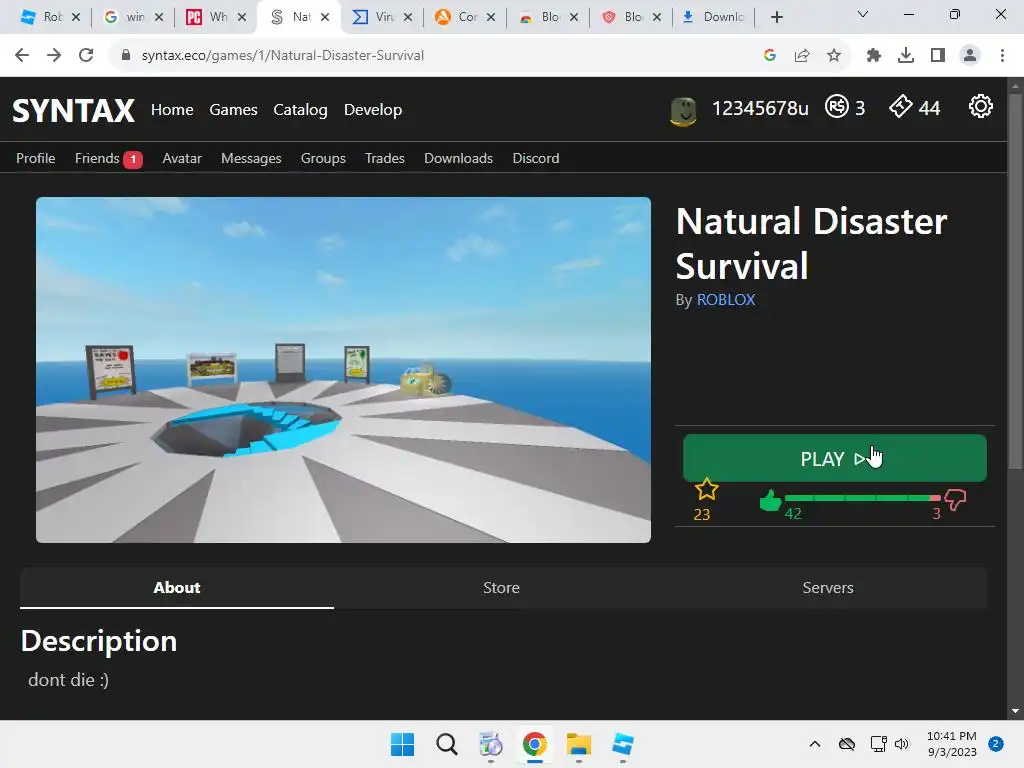Open the taskbar search
Viewport: 1024px width, 768px height.
[447, 744]
